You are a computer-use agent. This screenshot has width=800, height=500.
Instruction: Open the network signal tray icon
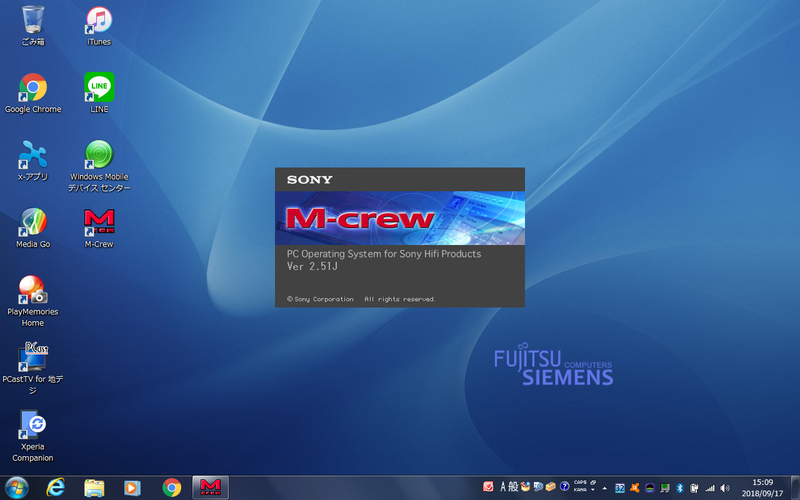[710, 488]
